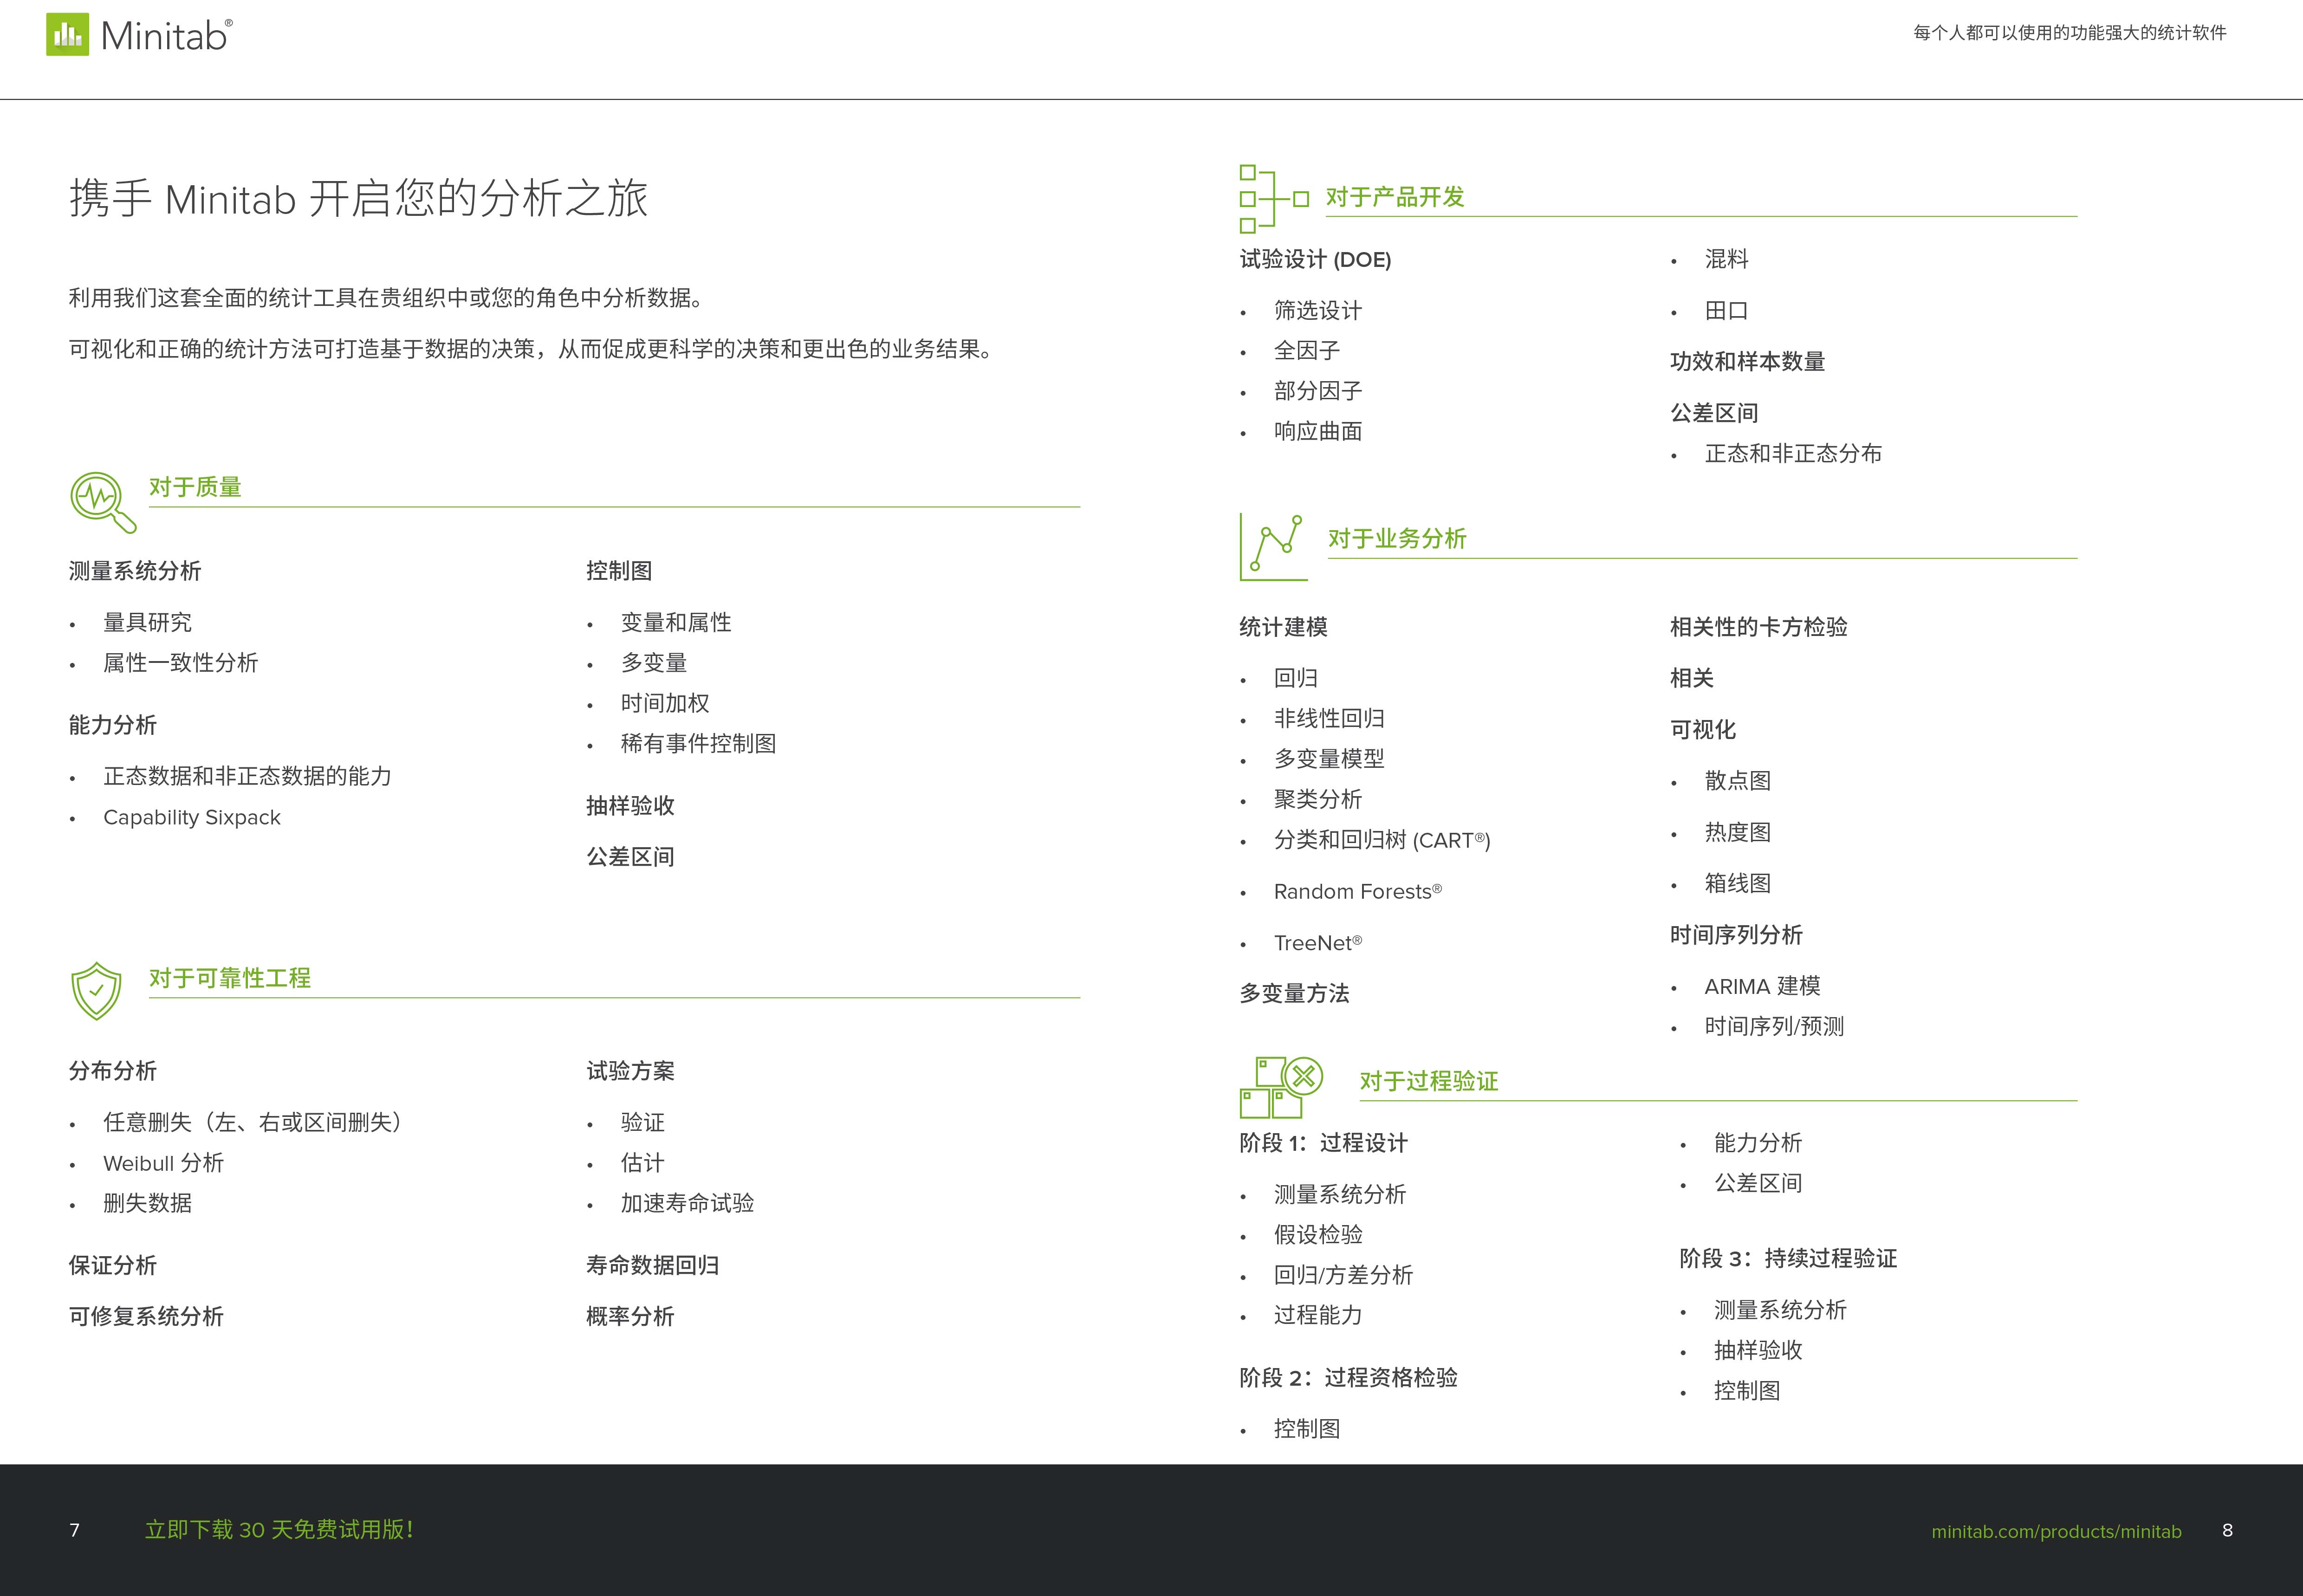Click the 阶段 3：持续过程验证 heading
This screenshot has width=2303, height=1596.
[1788, 1258]
